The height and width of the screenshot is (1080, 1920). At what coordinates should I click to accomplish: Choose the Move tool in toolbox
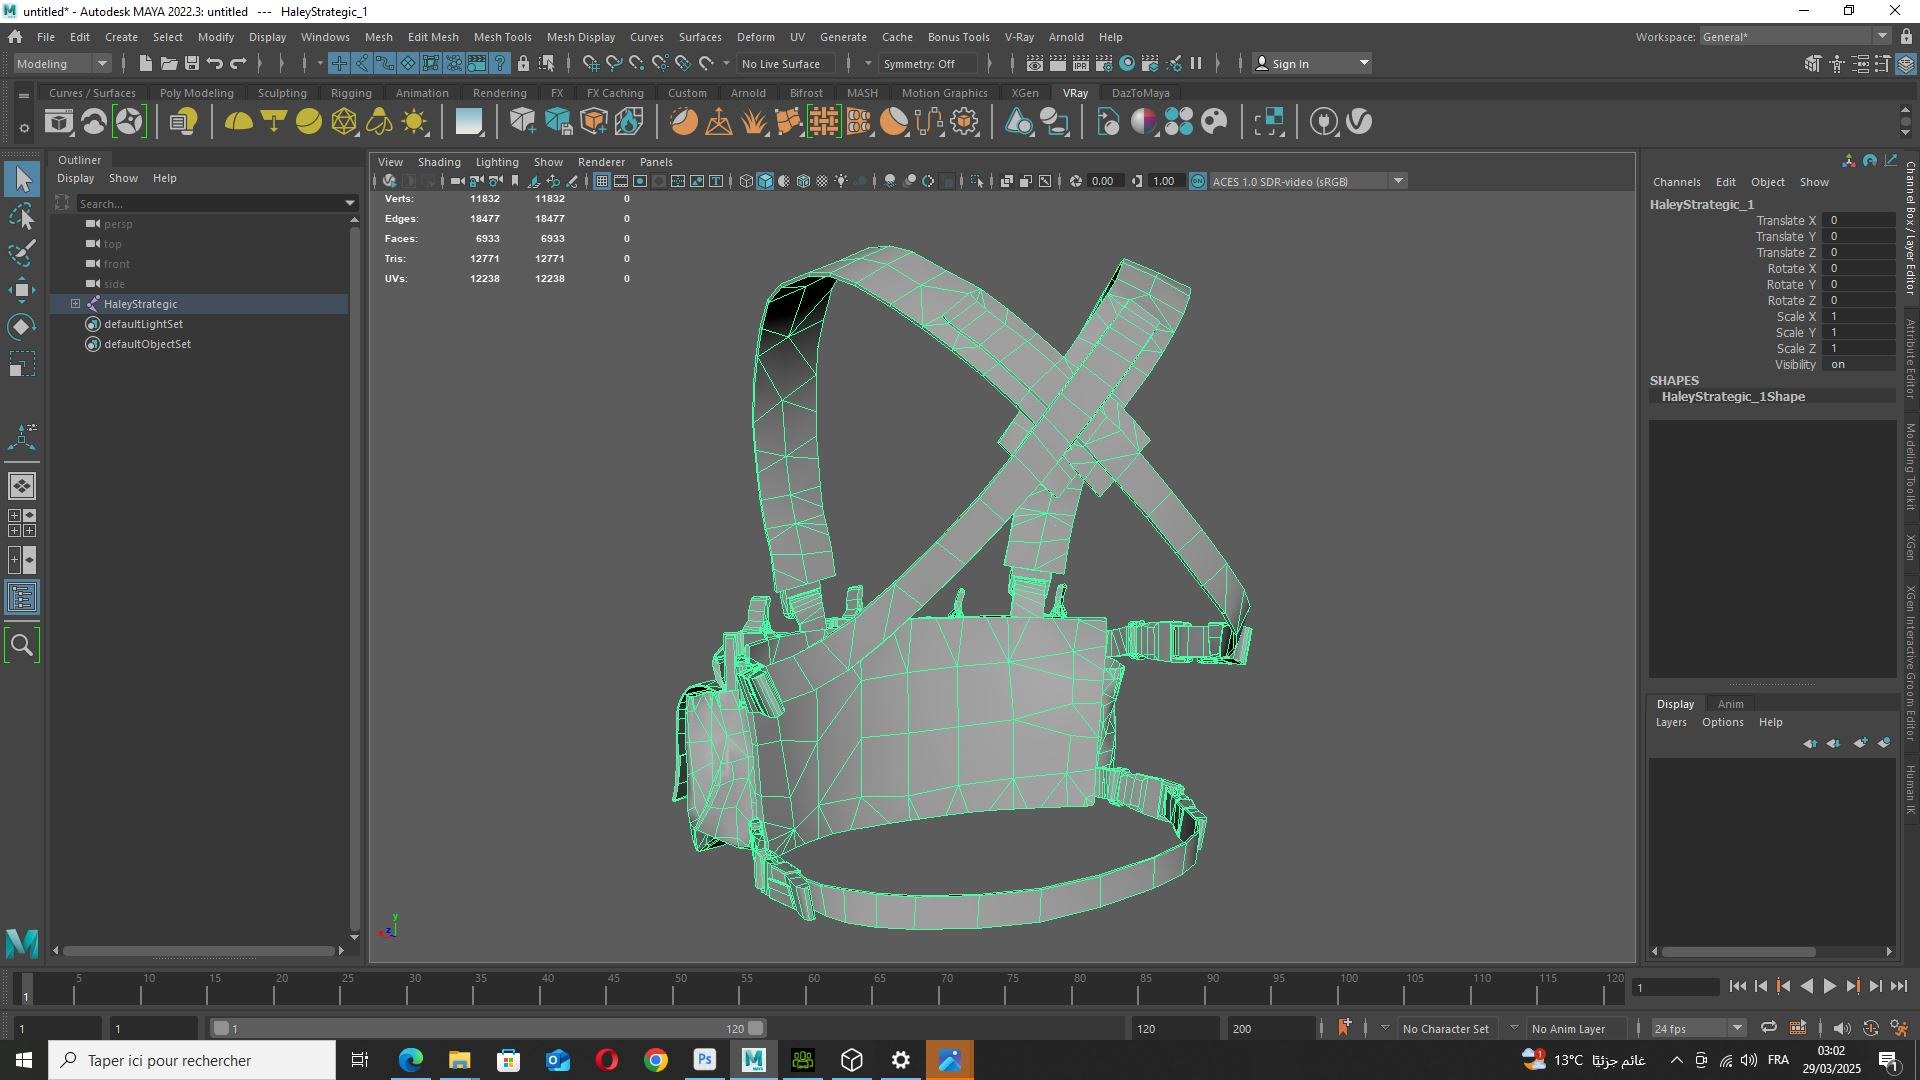click(22, 290)
